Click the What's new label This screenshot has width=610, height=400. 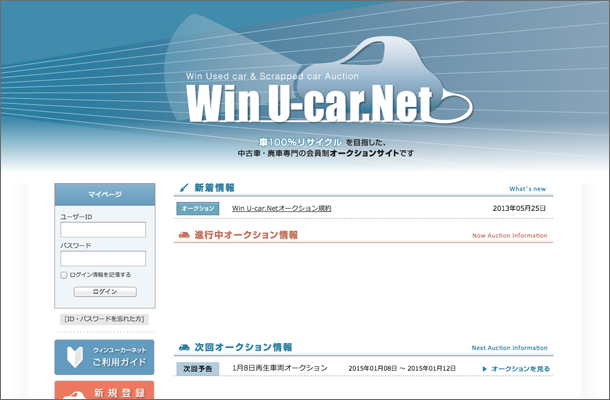coord(528,189)
